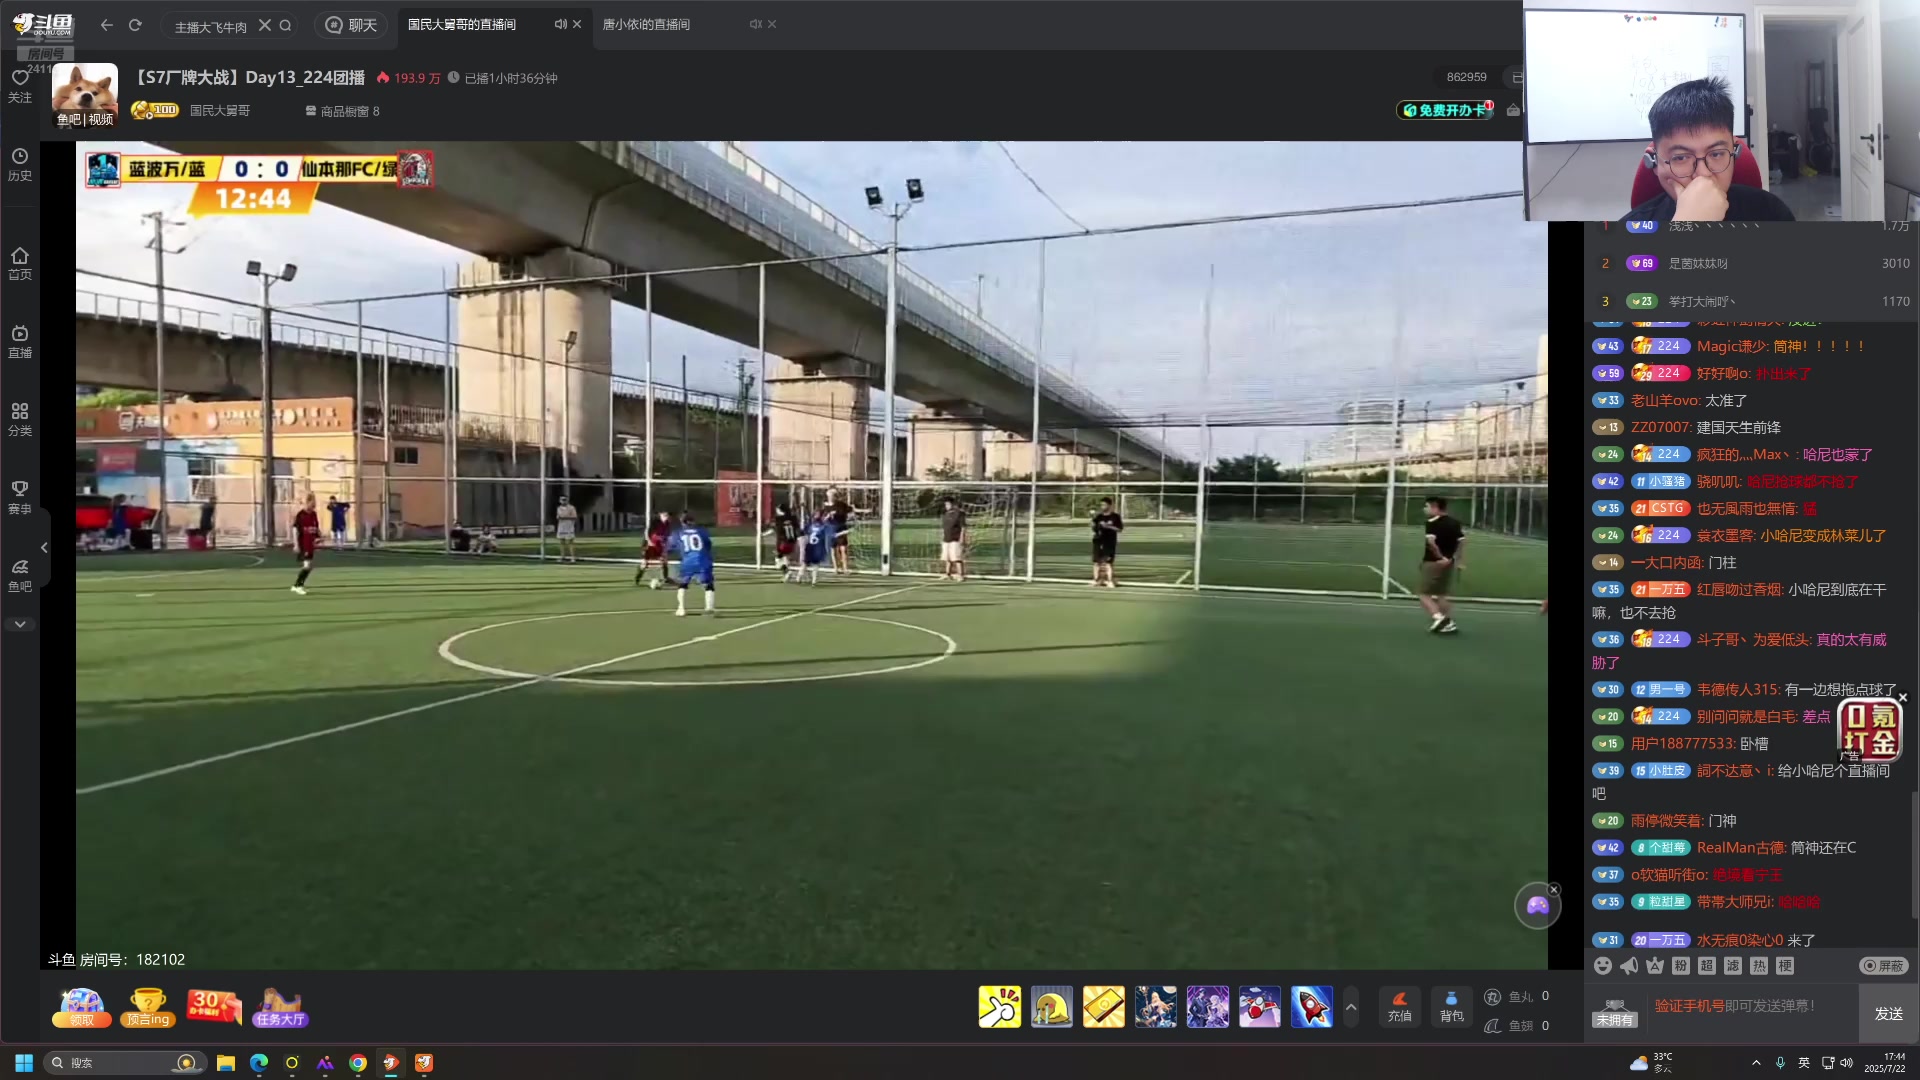
Task: Open streamer name 国民大舅哥
Action: click(220, 111)
